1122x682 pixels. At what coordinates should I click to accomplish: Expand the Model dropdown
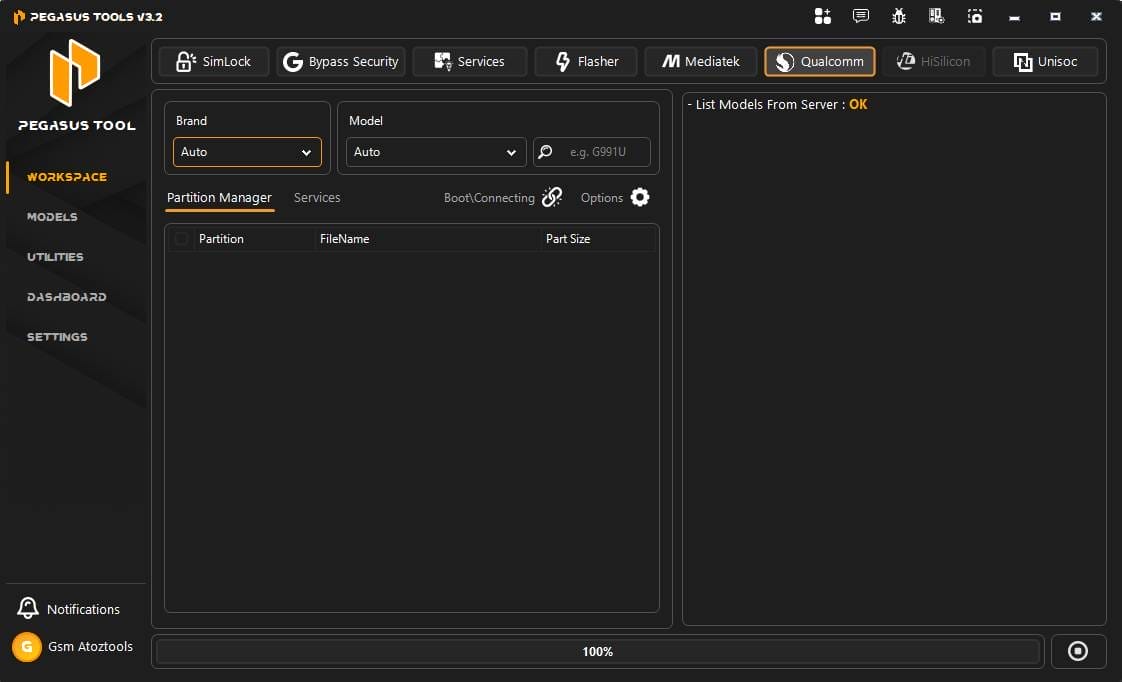435,152
